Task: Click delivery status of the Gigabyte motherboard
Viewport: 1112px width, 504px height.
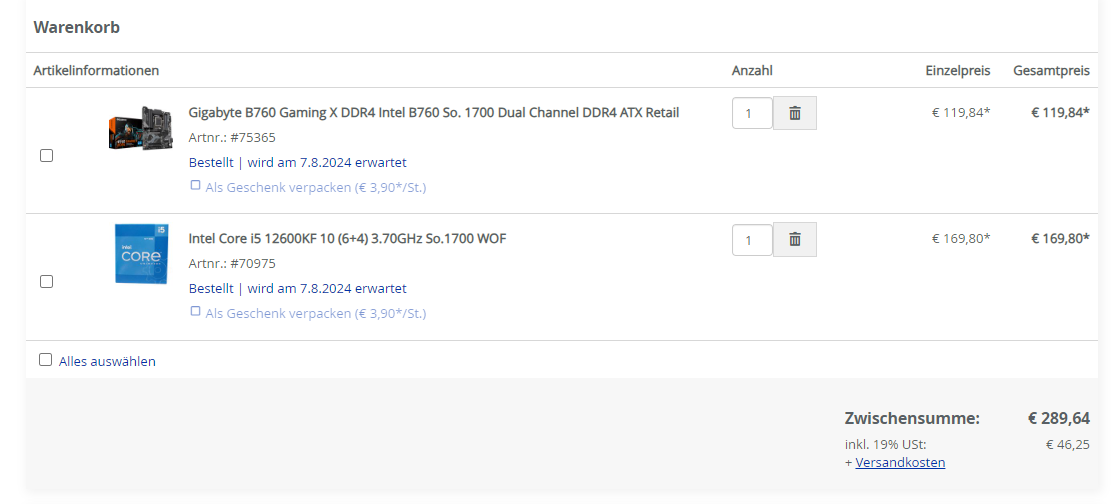Action: click(x=297, y=162)
